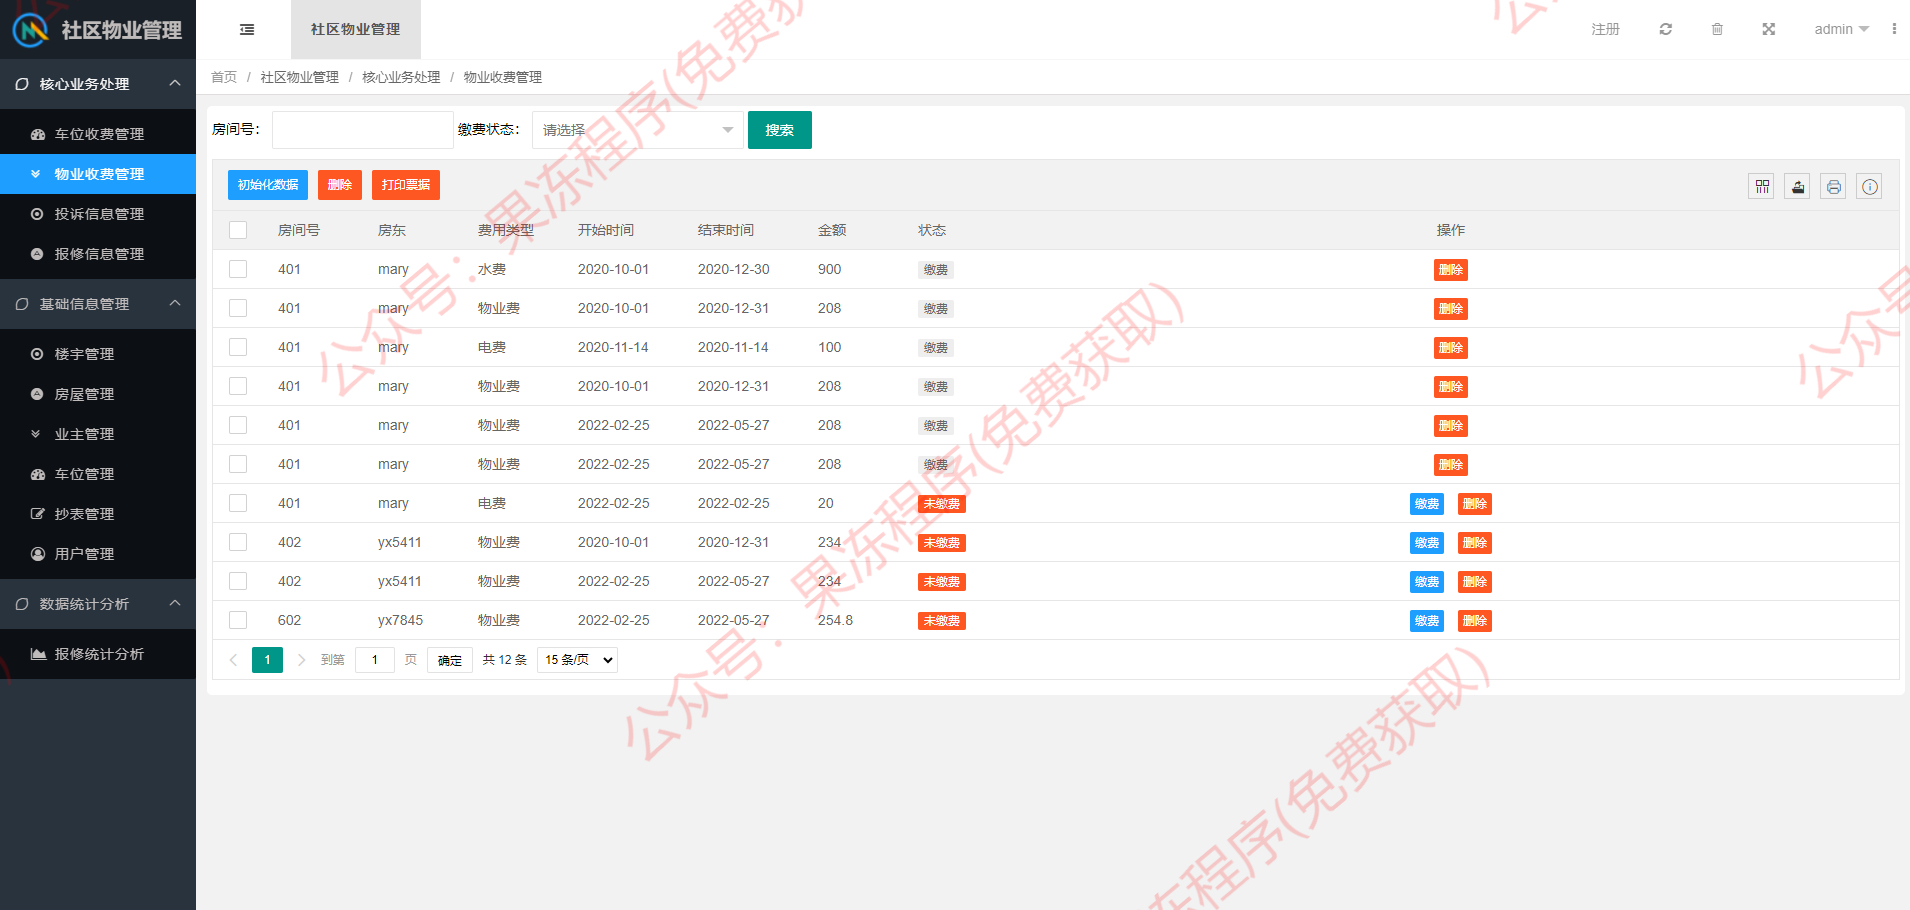Open the vertical dots more menu

(x=1894, y=29)
